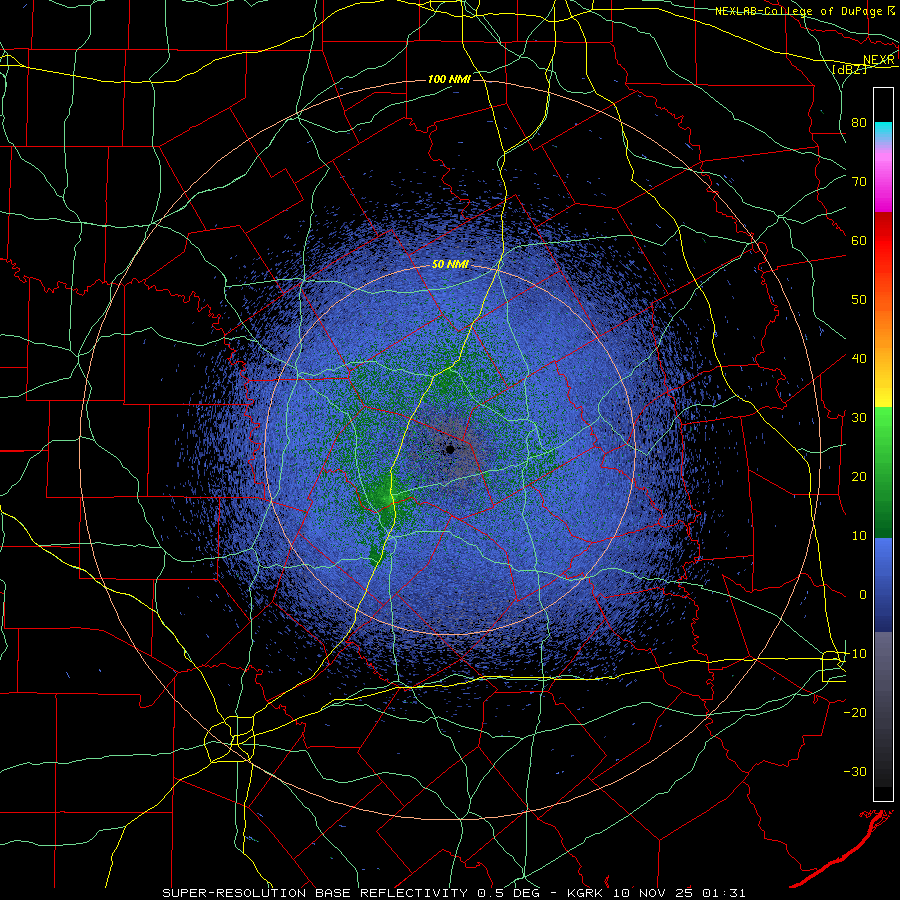Image resolution: width=900 pixels, height=900 pixels.
Task: Select the -20 tick label on dBZ scale
Action: tap(855, 712)
